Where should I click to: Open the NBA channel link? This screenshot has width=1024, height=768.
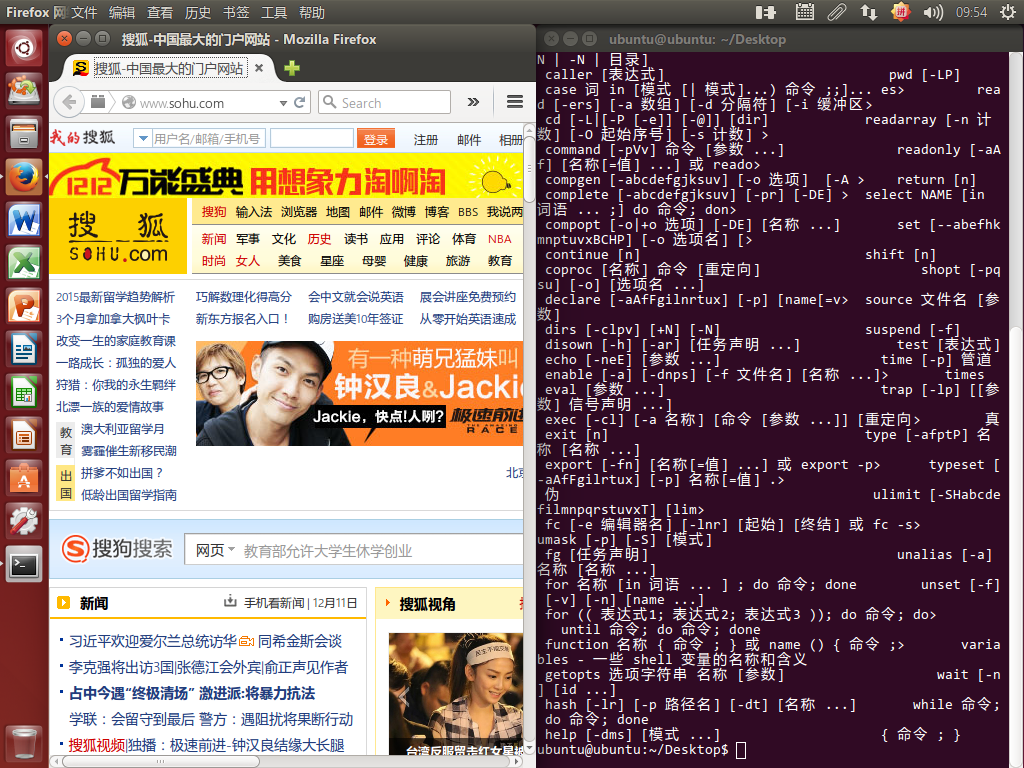tap(500, 239)
